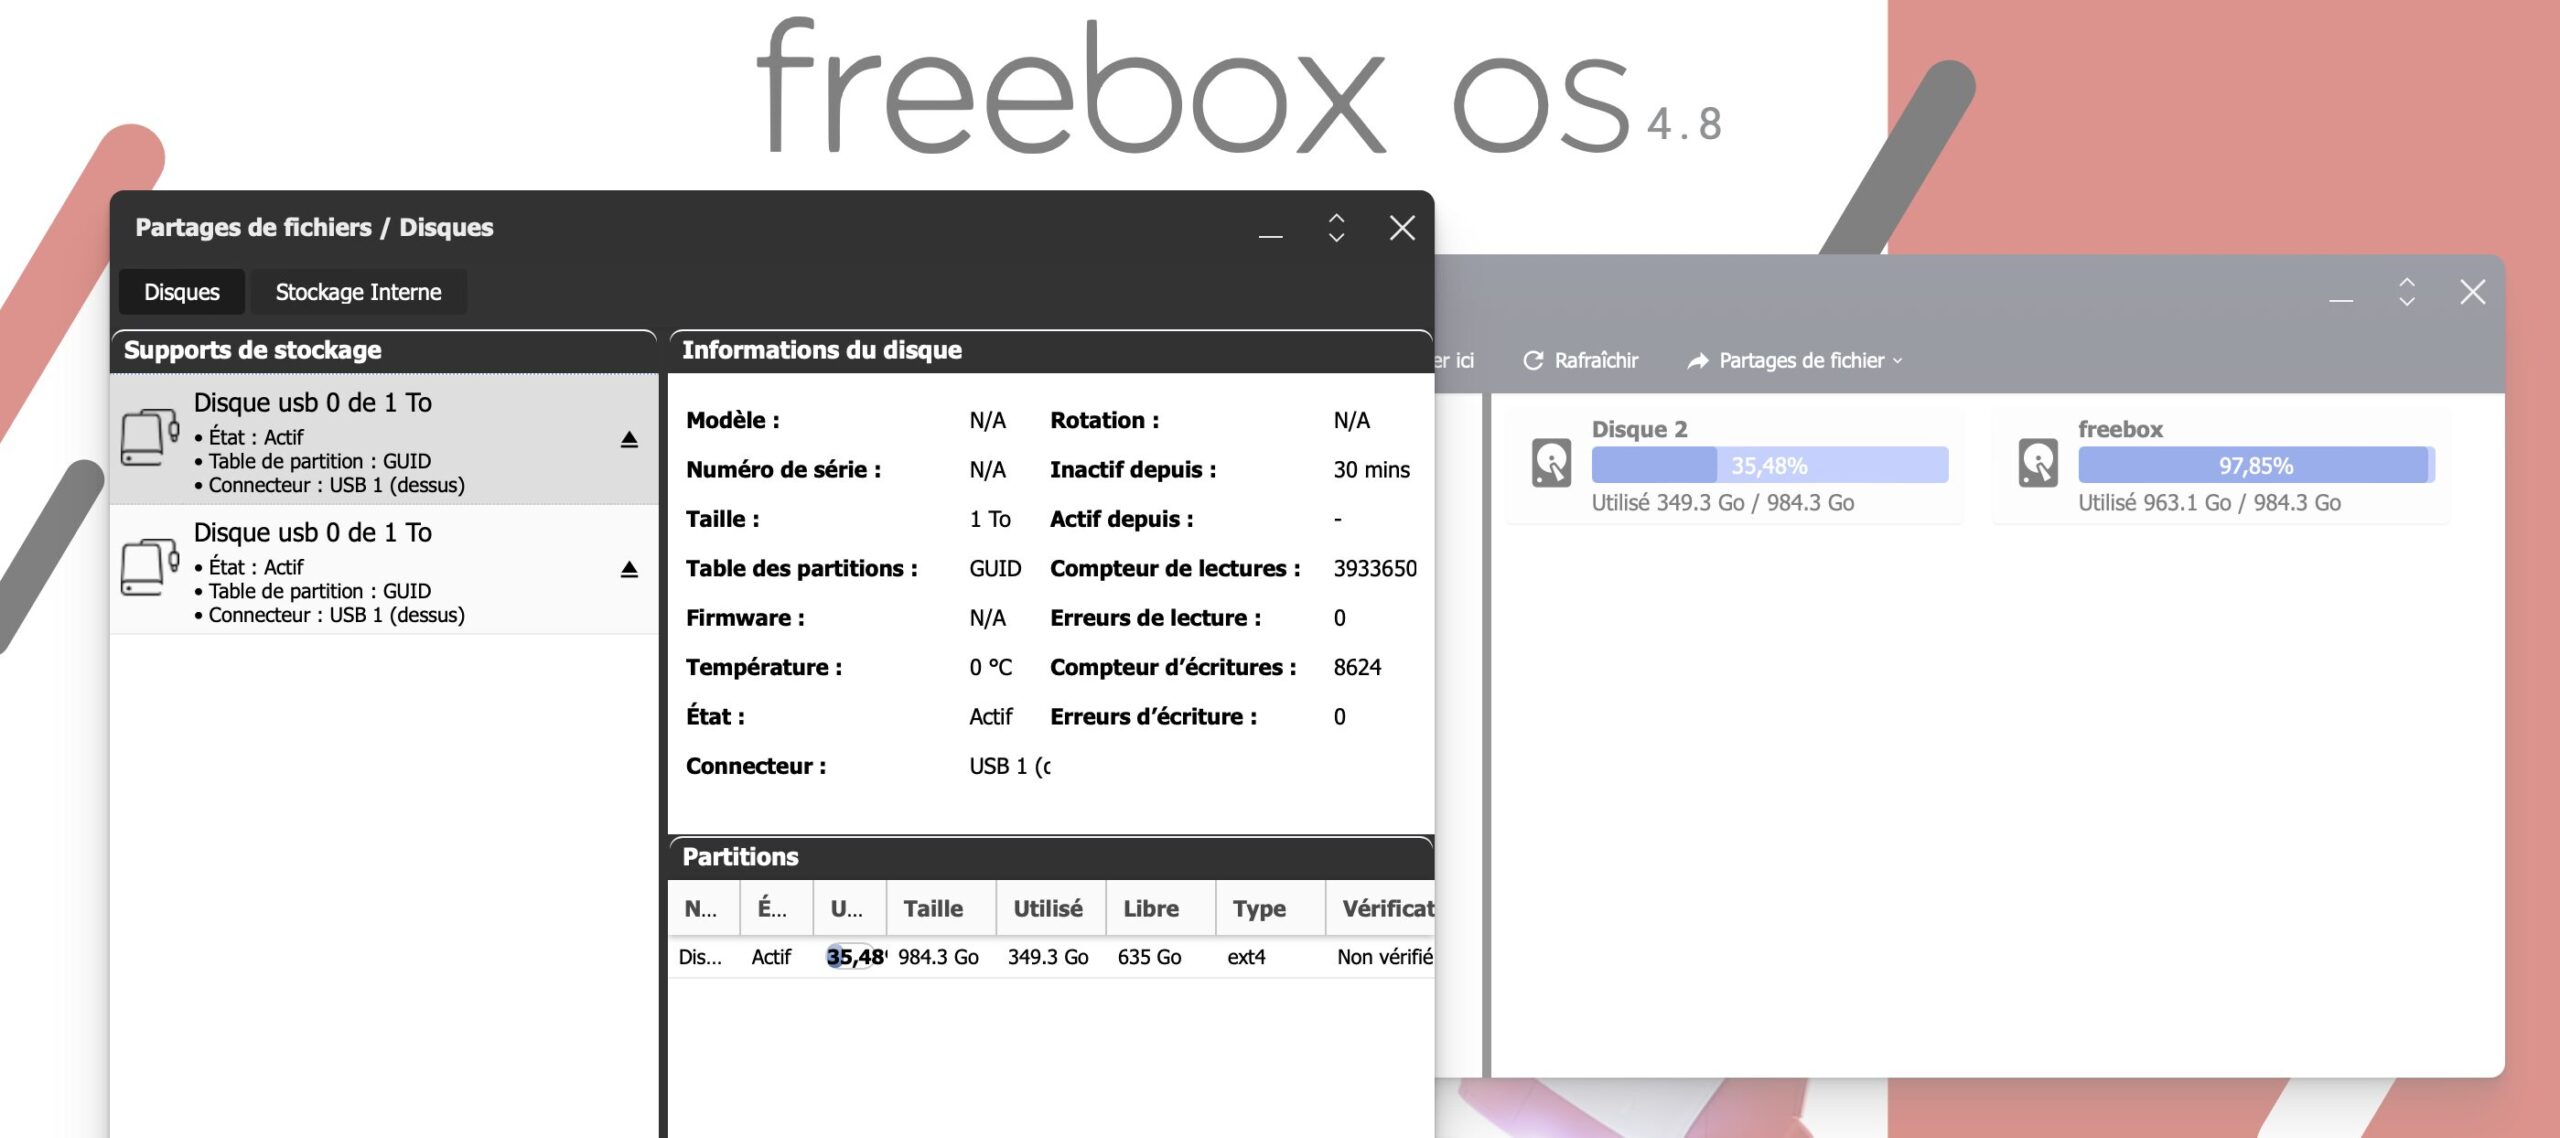Screen dimensions: 2560x1138
Task: Click the Température value 0 °C
Action: pos(990,667)
